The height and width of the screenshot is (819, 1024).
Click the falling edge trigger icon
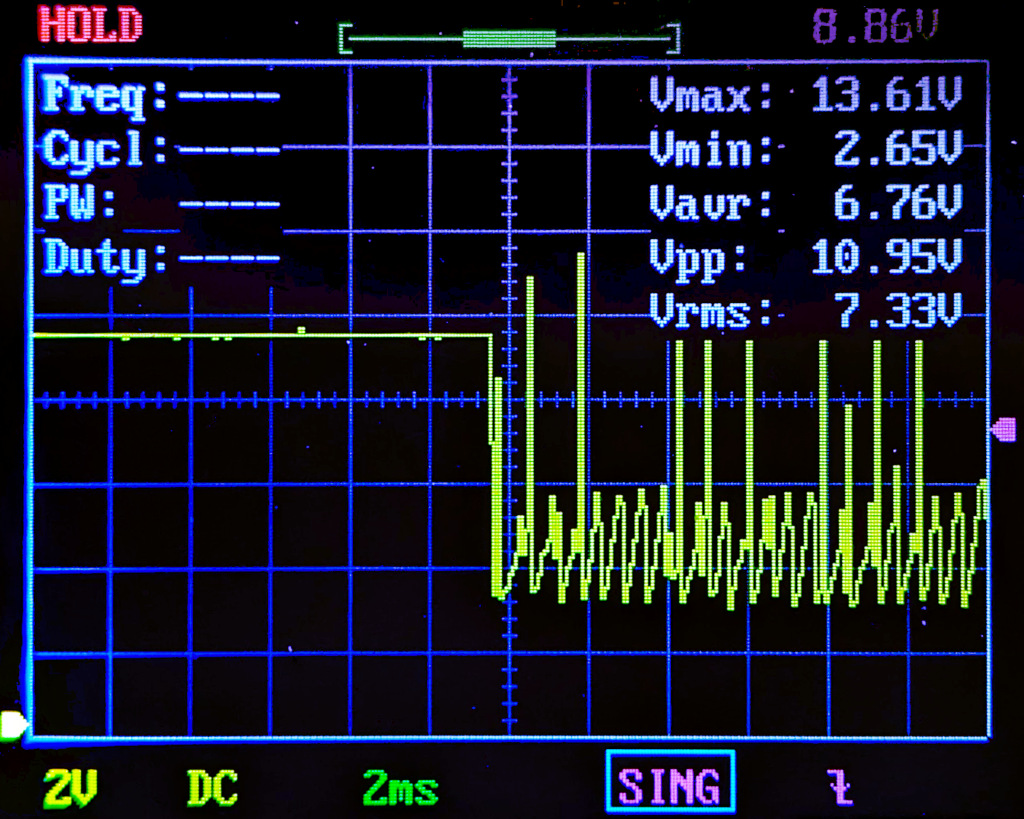pyautogui.click(x=840, y=787)
